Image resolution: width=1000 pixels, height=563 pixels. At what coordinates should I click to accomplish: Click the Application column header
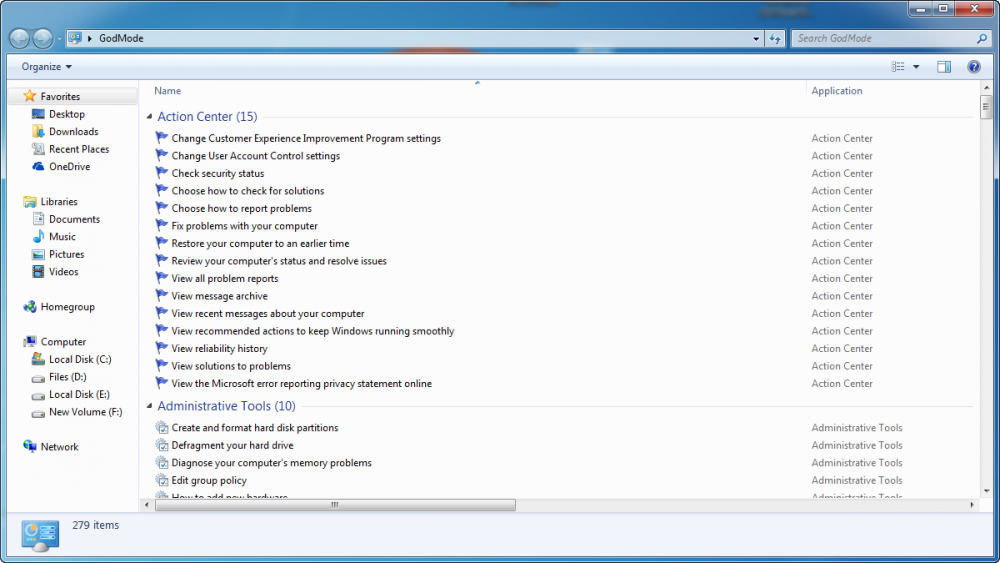click(837, 91)
